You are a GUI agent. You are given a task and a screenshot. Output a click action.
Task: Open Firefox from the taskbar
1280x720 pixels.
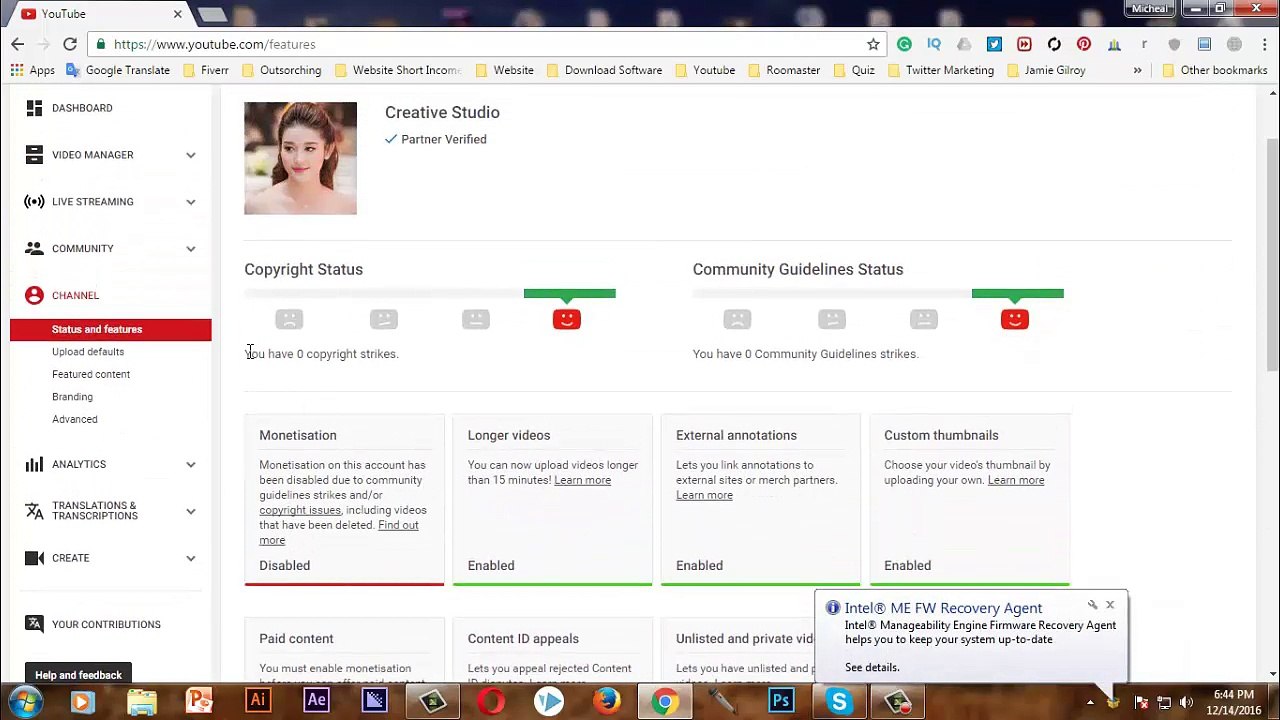click(606, 702)
